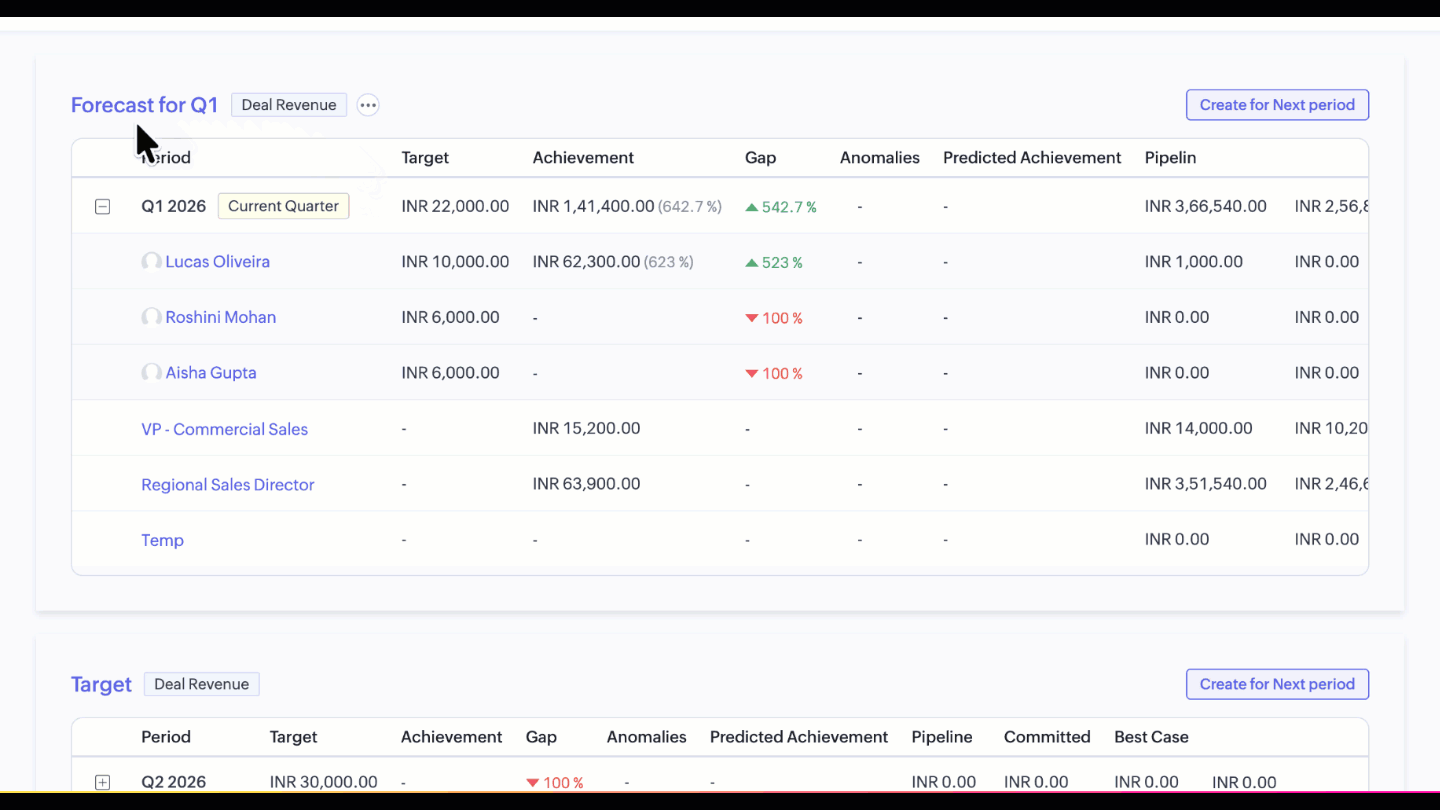Click the Achievement column header in Forecast table
1440x810 pixels.
pos(583,158)
